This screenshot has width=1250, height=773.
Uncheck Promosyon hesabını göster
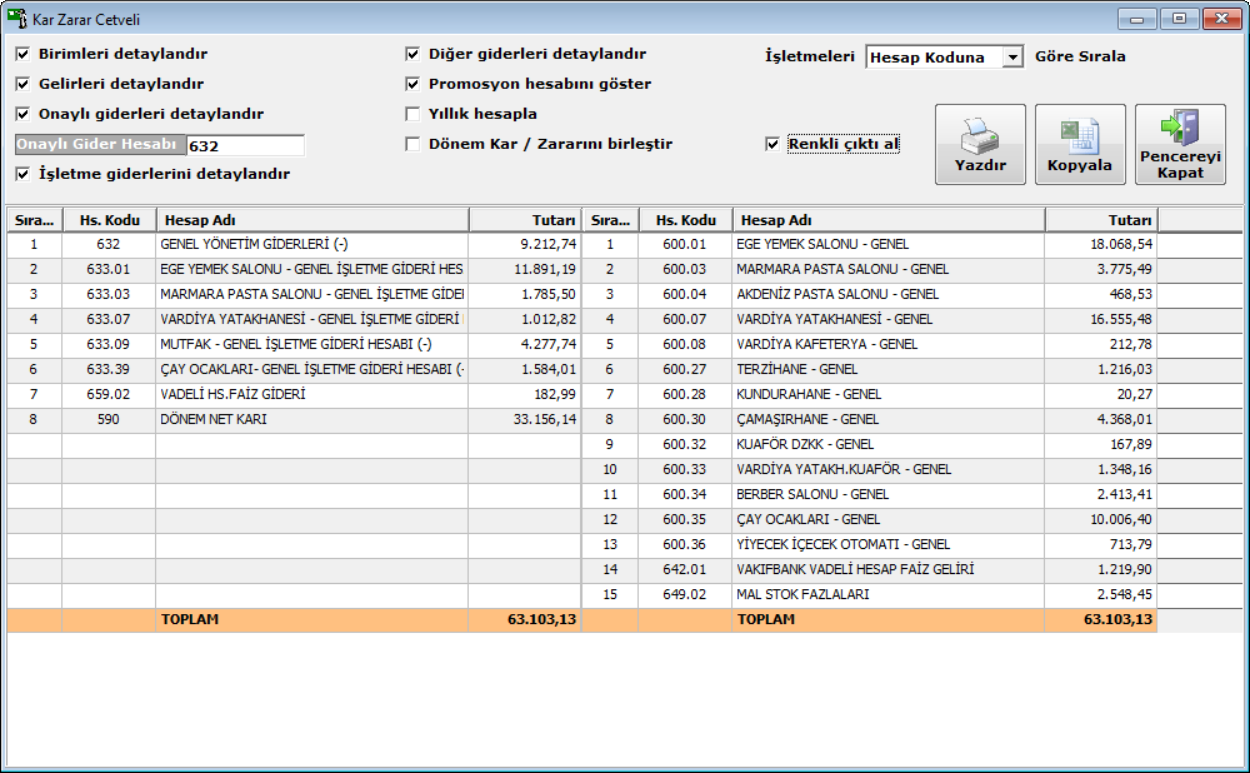click(412, 84)
